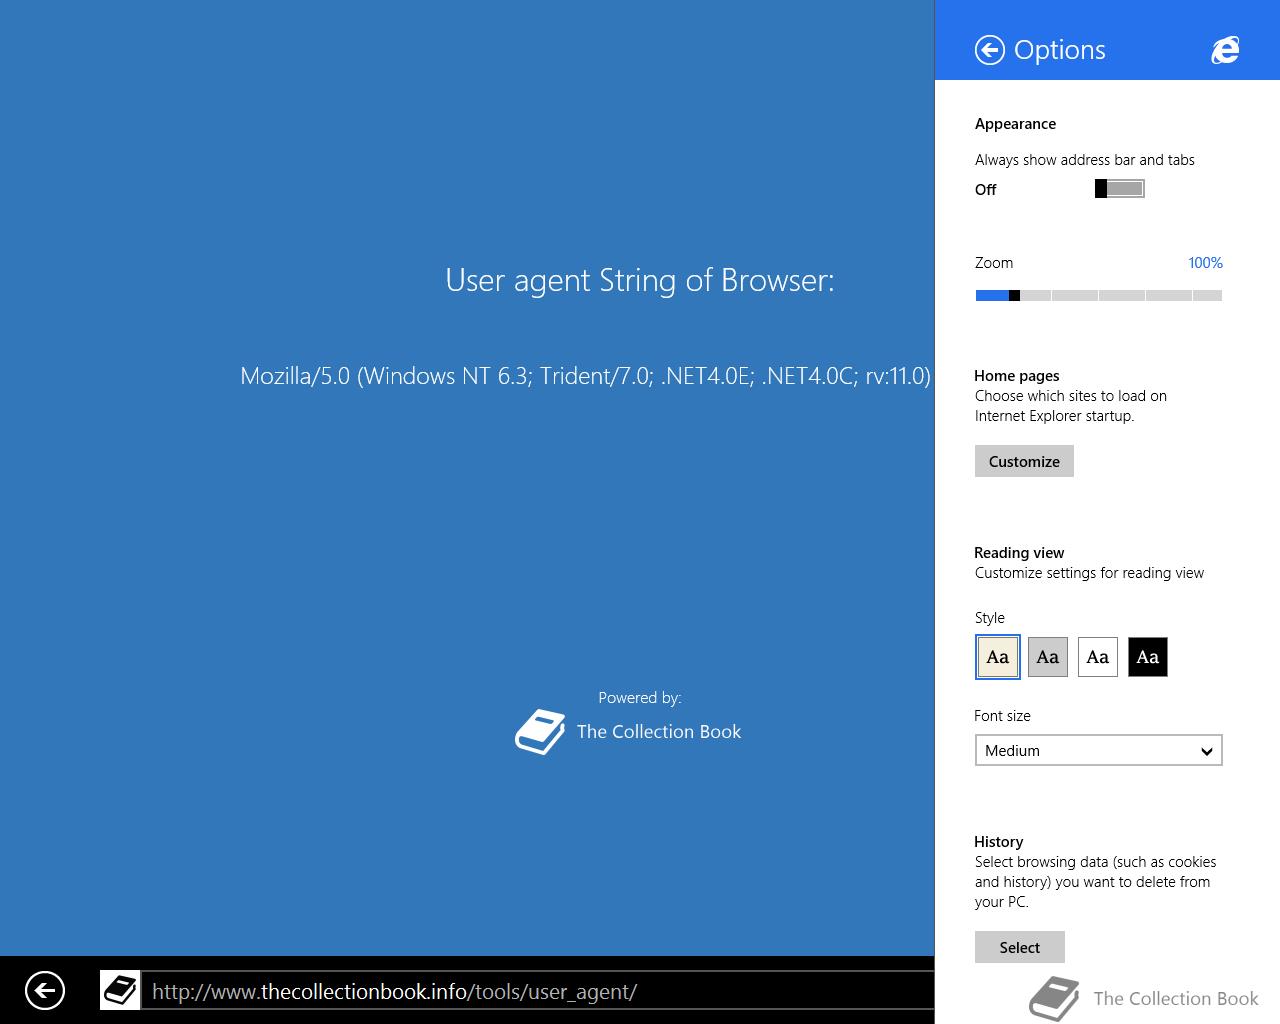Screen dimensions: 1280x1024
Task: Click the browser back arrow button
Action: (x=45, y=991)
